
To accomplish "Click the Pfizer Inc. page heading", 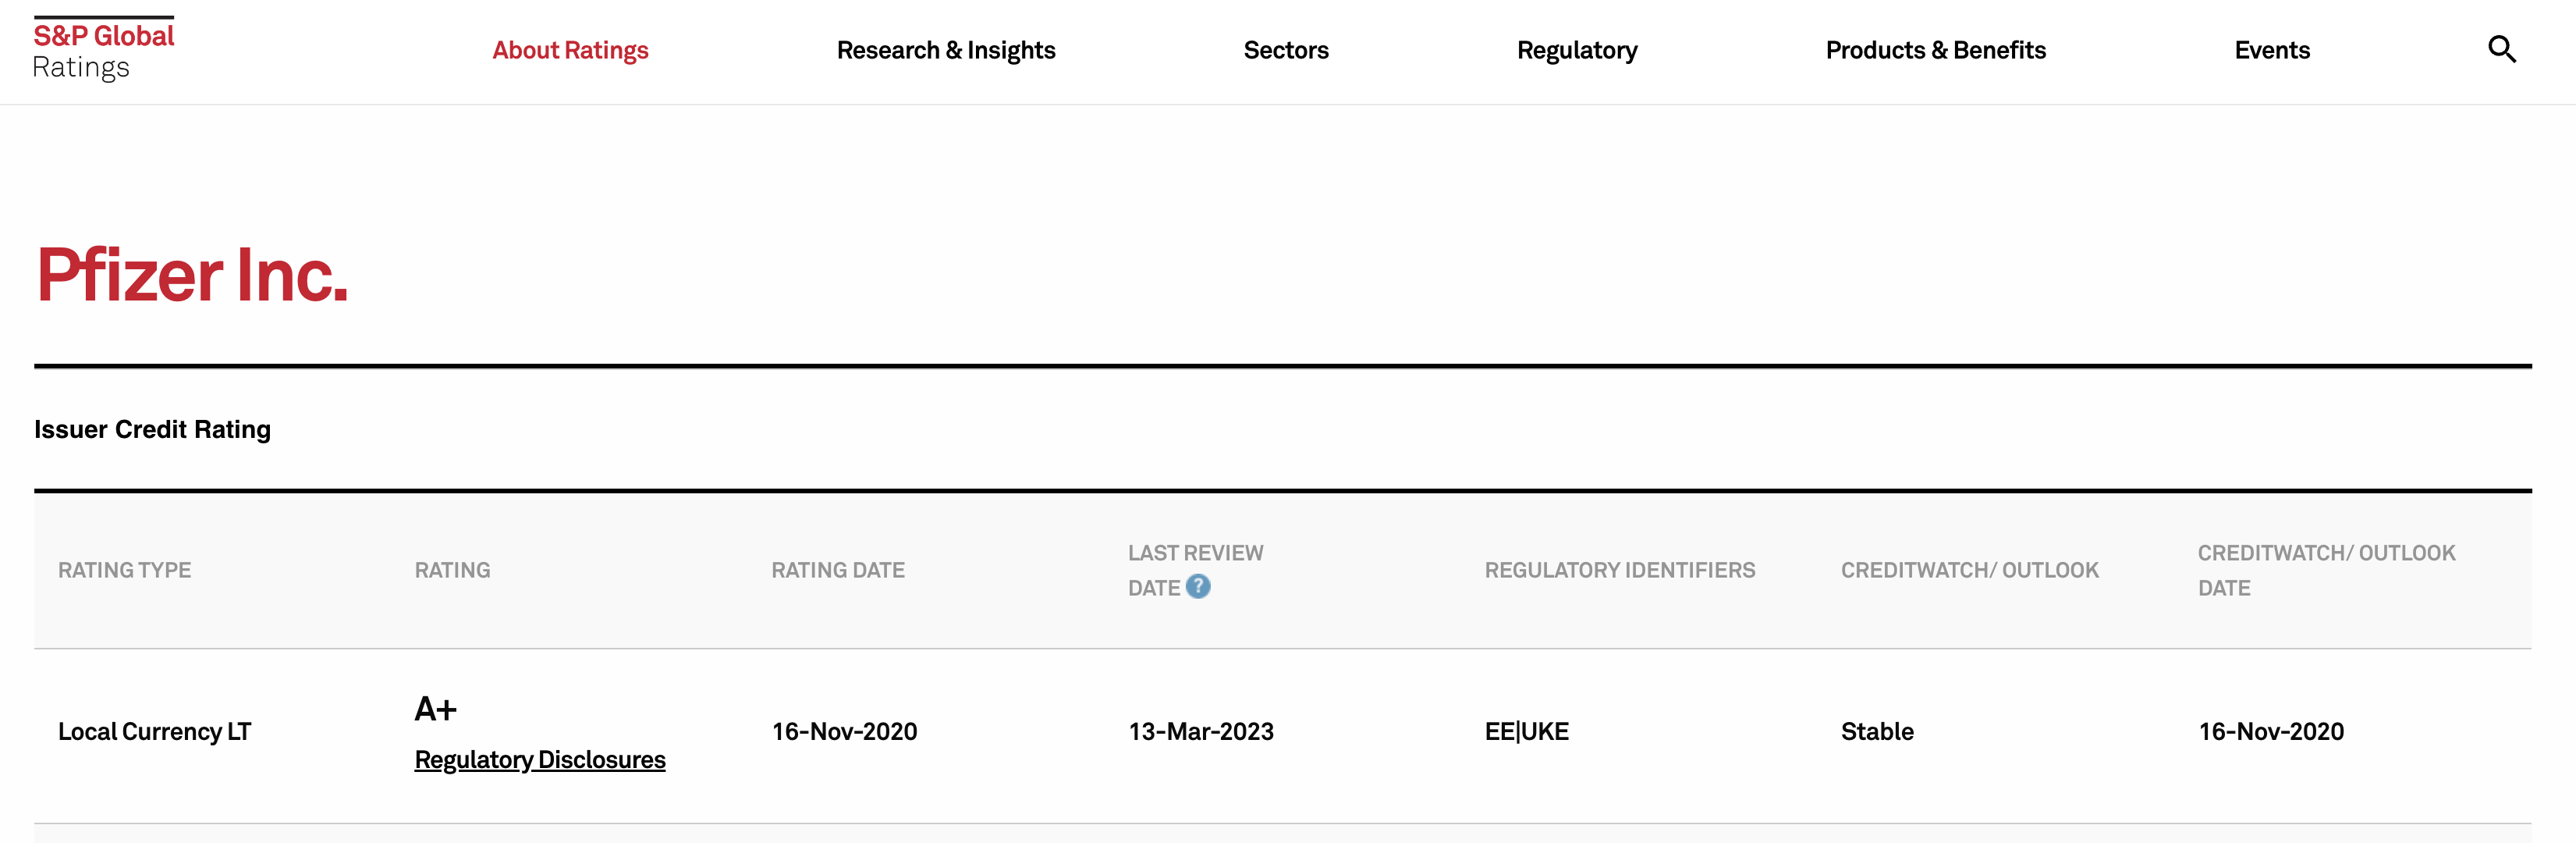I will click(192, 275).
